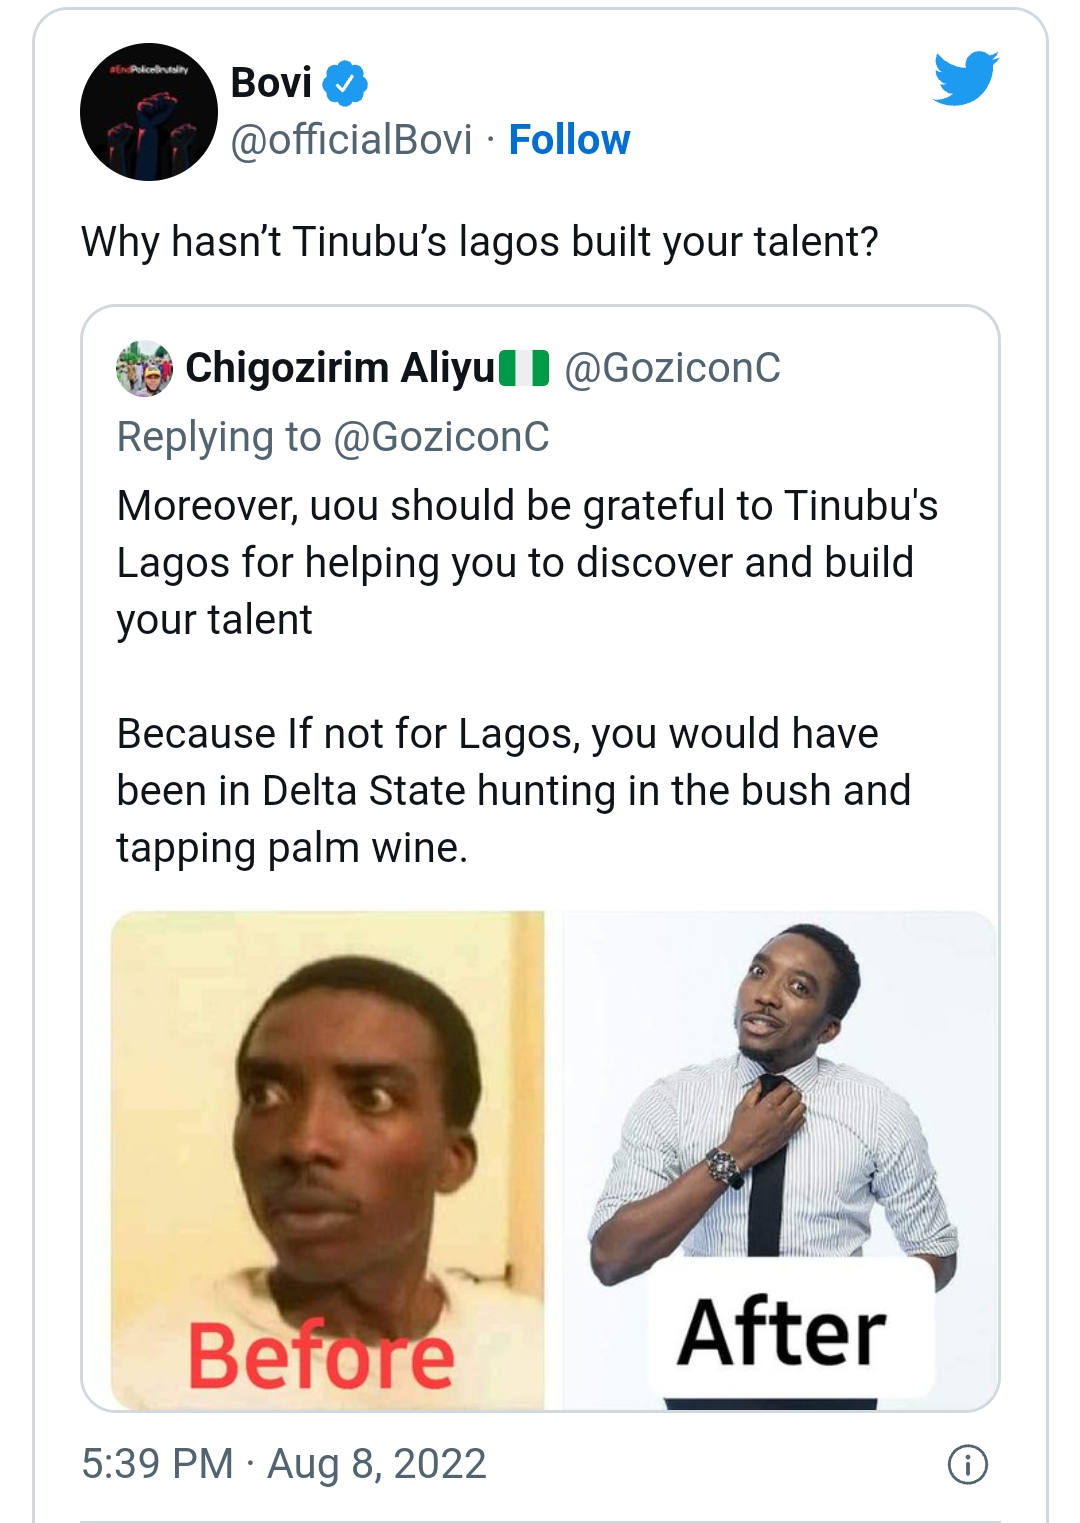Screen dimensions: 1080x1523
Task: Click the "Moreover, uou should be grateful" paragraph
Action: (527, 562)
